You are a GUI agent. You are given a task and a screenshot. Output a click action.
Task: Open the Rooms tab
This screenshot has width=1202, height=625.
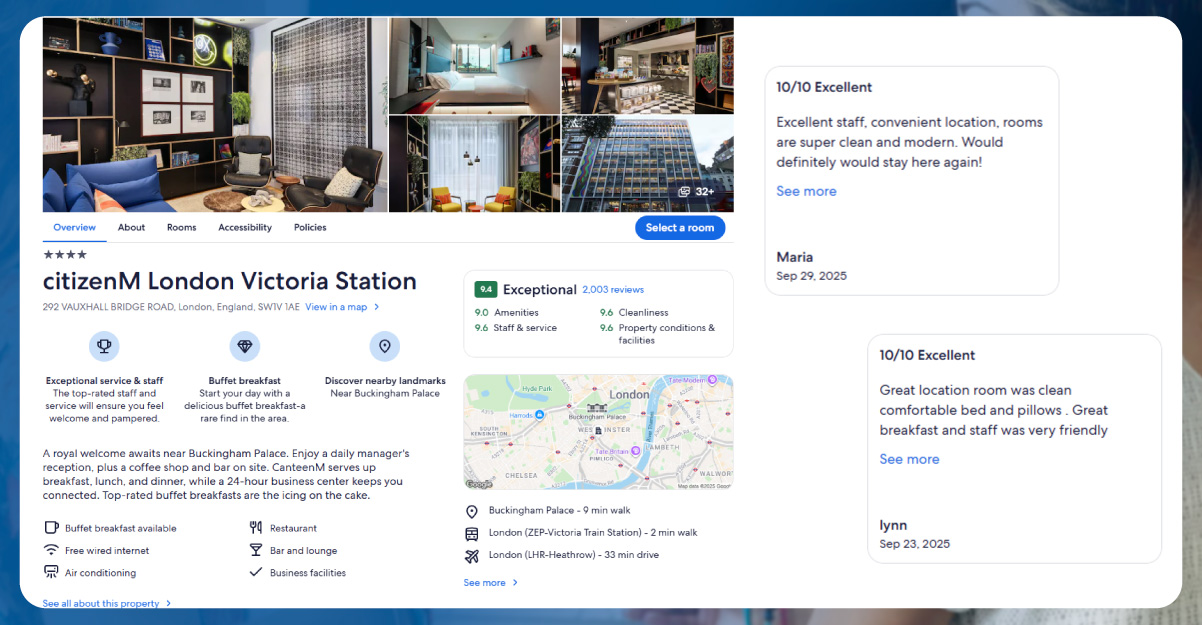pyautogui.click(x=181, y=228)
